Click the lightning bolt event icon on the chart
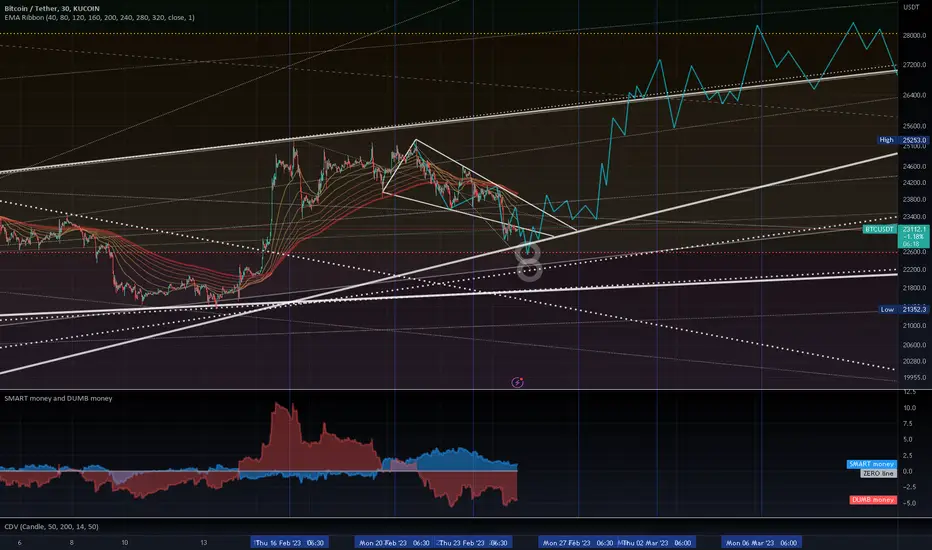 517,382
